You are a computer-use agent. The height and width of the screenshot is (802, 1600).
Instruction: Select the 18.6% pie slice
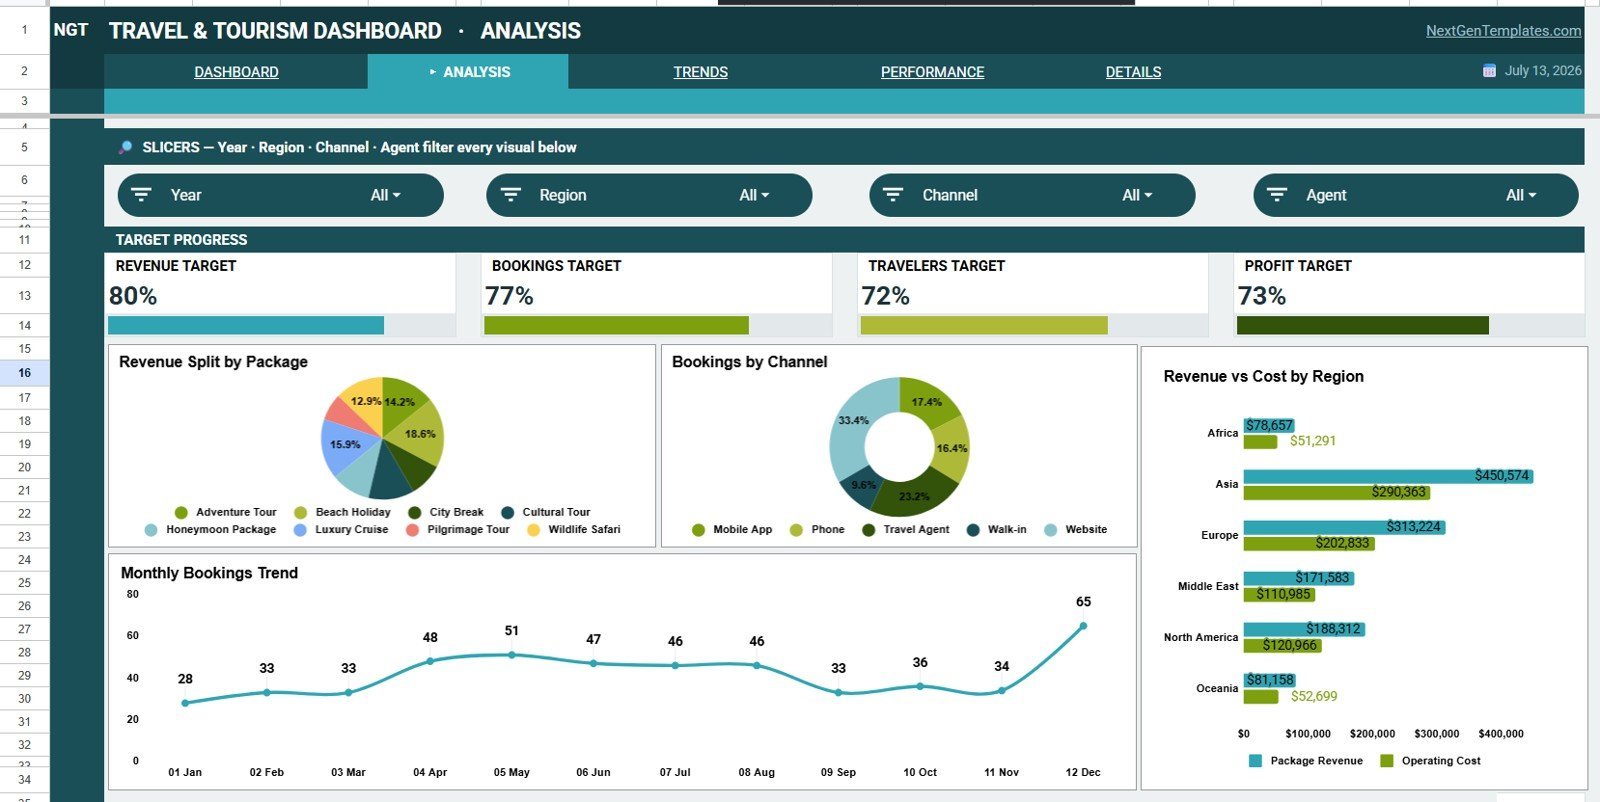coord(421,434)
